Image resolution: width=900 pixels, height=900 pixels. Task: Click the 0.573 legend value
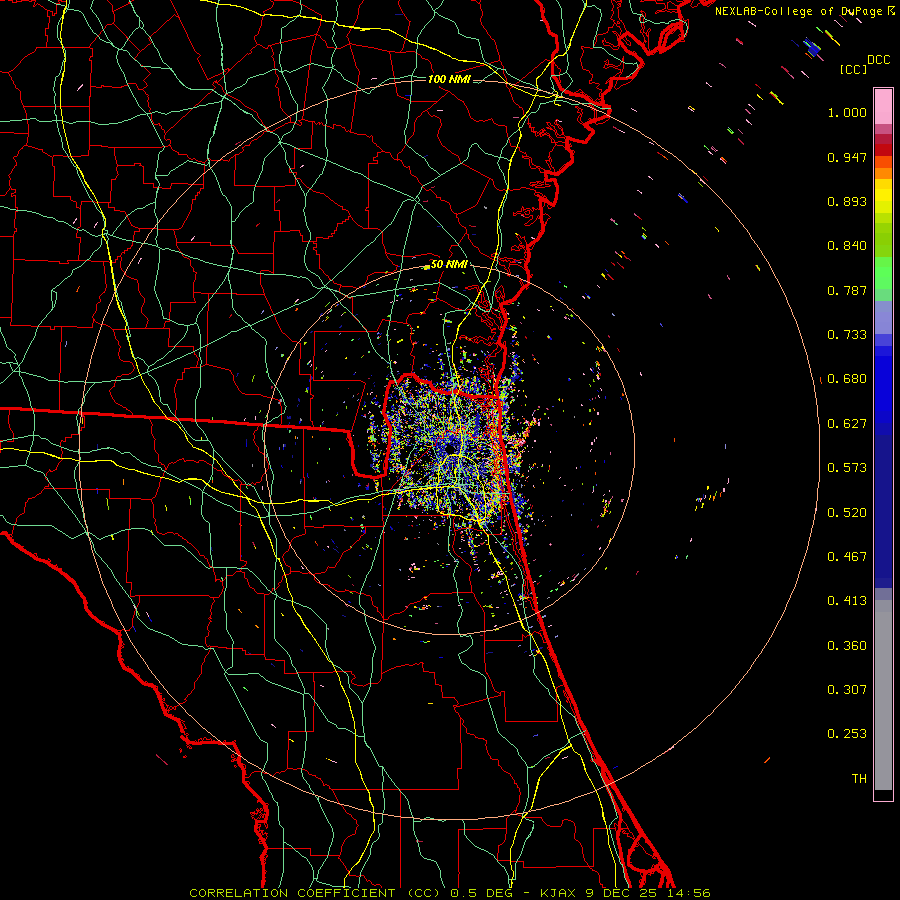click(x=847, y=468)
